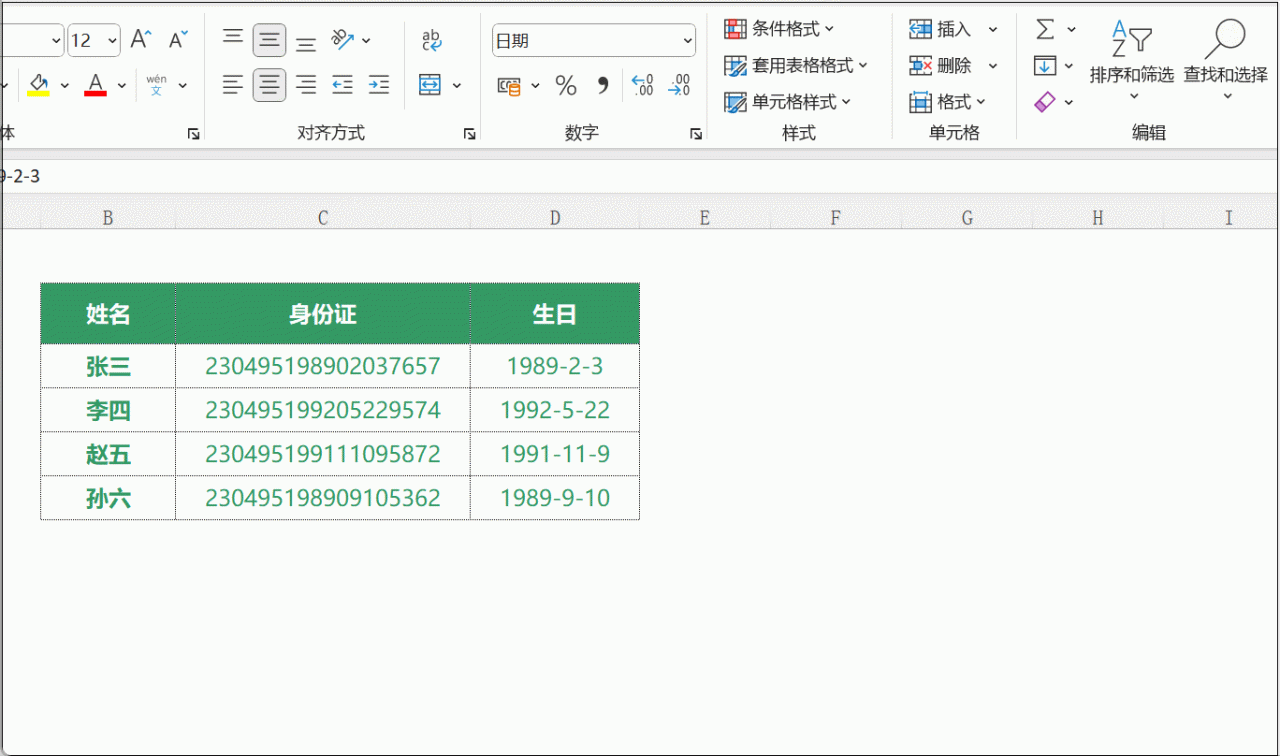Open the merge and center dropdown arrow
This screenshot has height=756, width=1280.
pyautogui.click(x=457, y=85)
